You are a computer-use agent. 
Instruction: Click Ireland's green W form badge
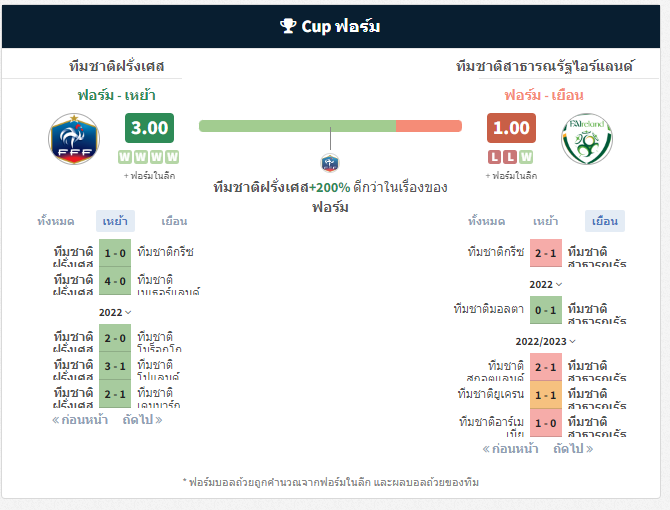pos(526,157)
